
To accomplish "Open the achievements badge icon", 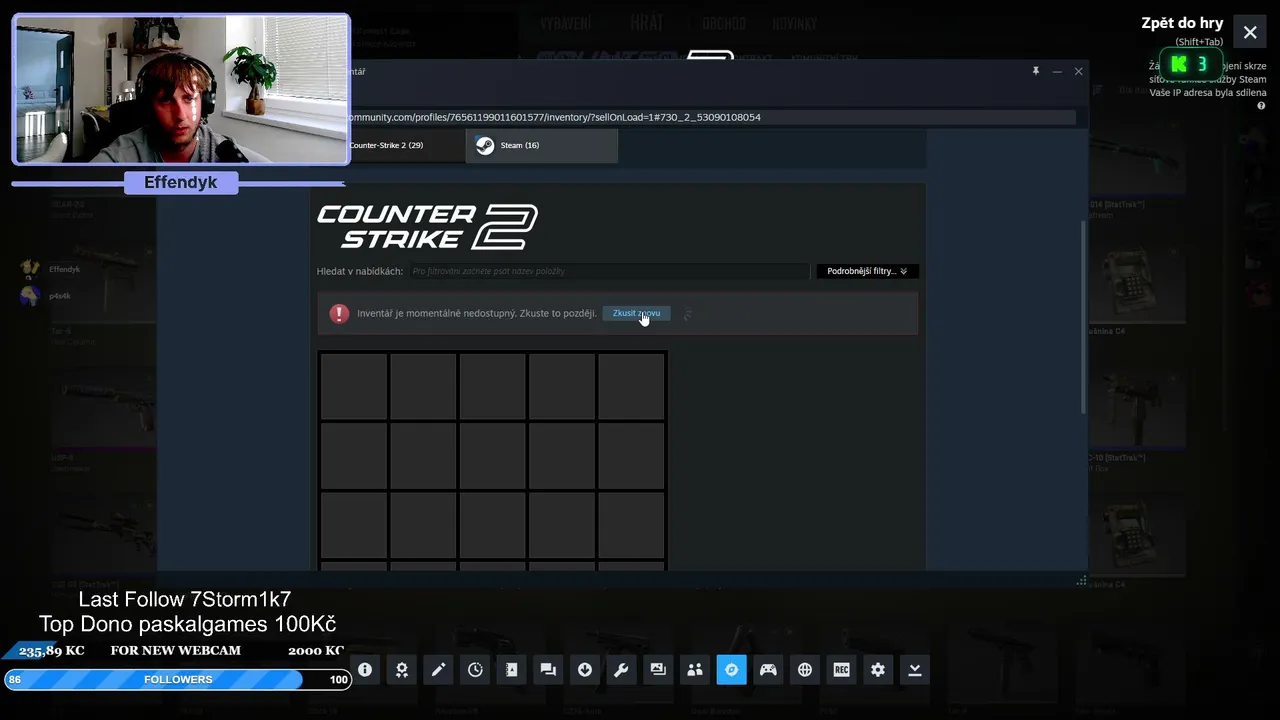I will [402, 670].
